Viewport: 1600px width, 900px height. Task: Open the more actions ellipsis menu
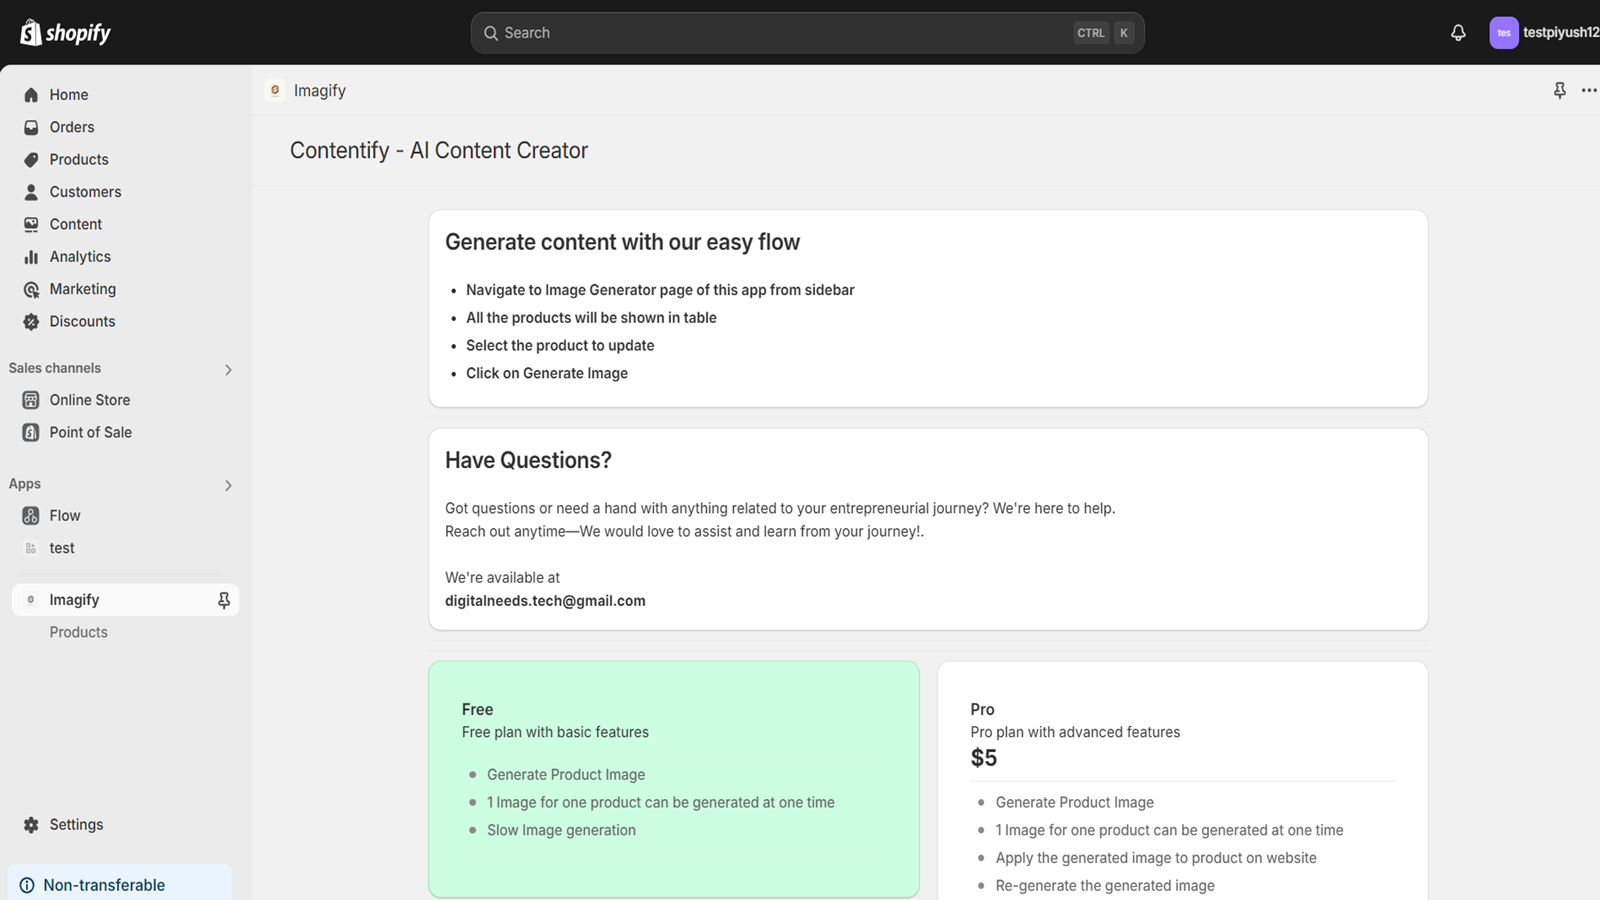1589,90
